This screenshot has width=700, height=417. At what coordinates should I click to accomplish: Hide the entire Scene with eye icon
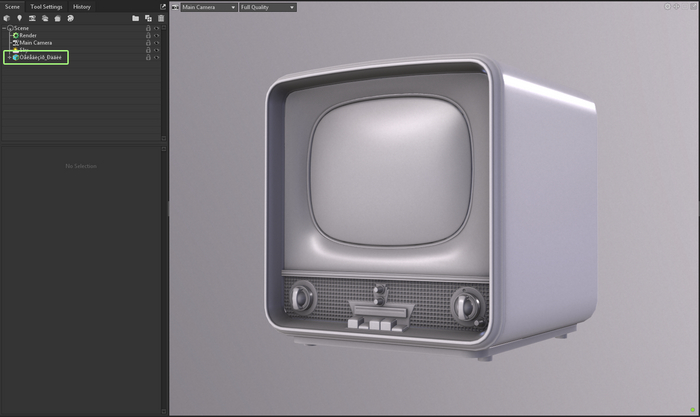point(156,28)
